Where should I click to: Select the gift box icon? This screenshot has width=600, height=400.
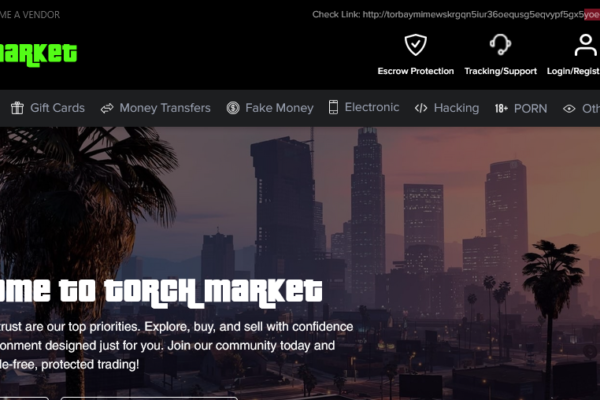pos(17,108)
